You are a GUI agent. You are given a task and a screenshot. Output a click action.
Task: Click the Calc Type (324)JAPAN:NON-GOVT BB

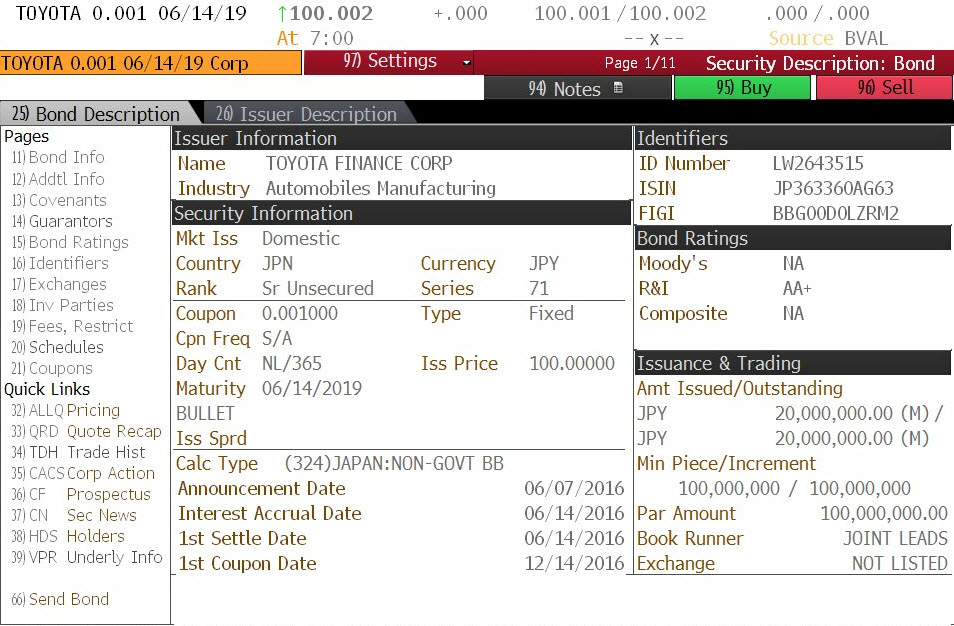click(x=394, y=464)
